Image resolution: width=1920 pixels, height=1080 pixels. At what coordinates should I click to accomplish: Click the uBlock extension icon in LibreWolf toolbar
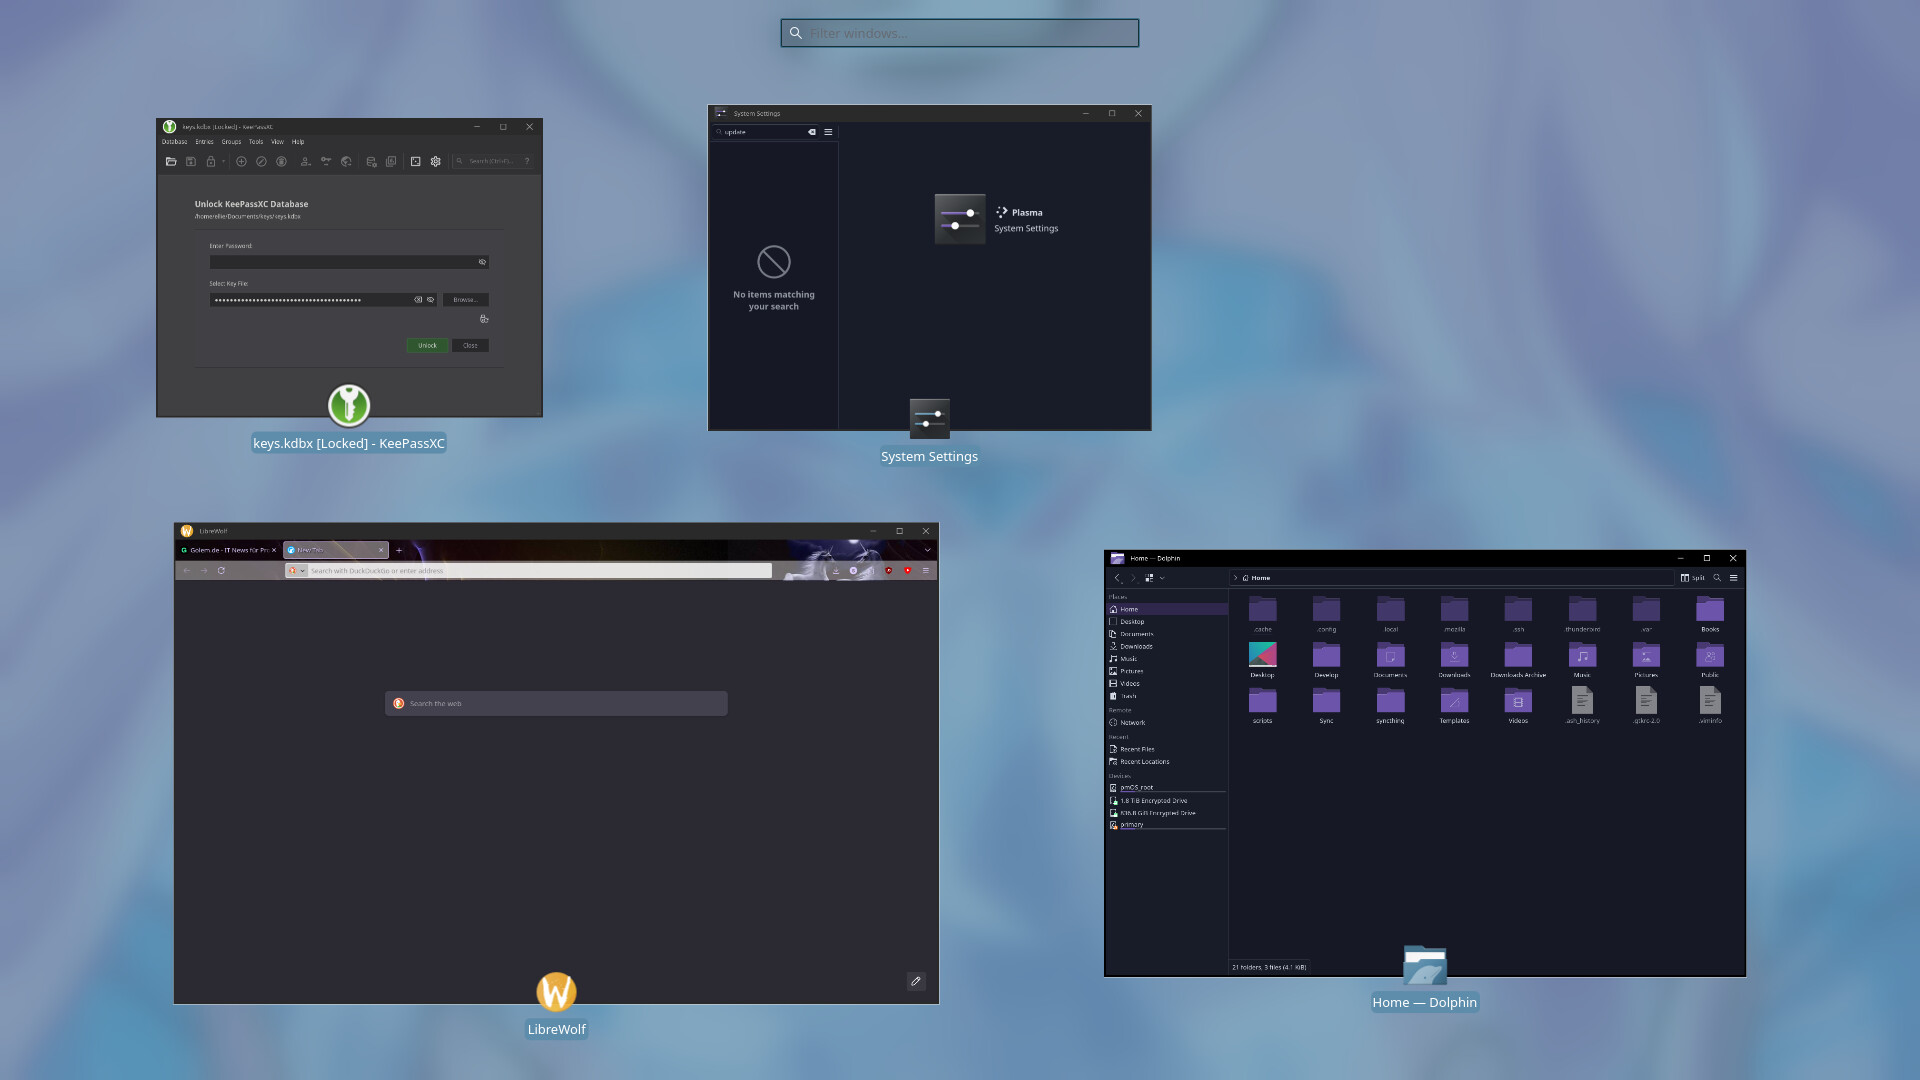(x=888, y=570)
